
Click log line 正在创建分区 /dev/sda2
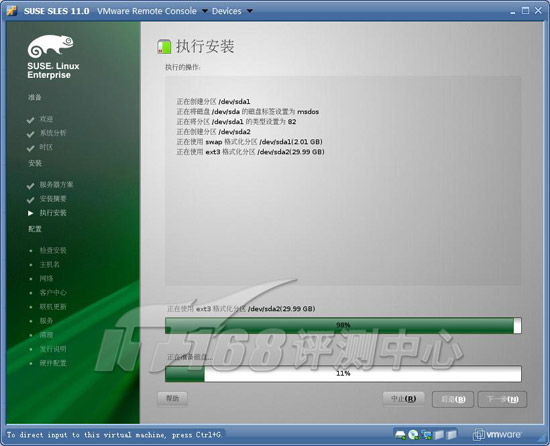213,132
